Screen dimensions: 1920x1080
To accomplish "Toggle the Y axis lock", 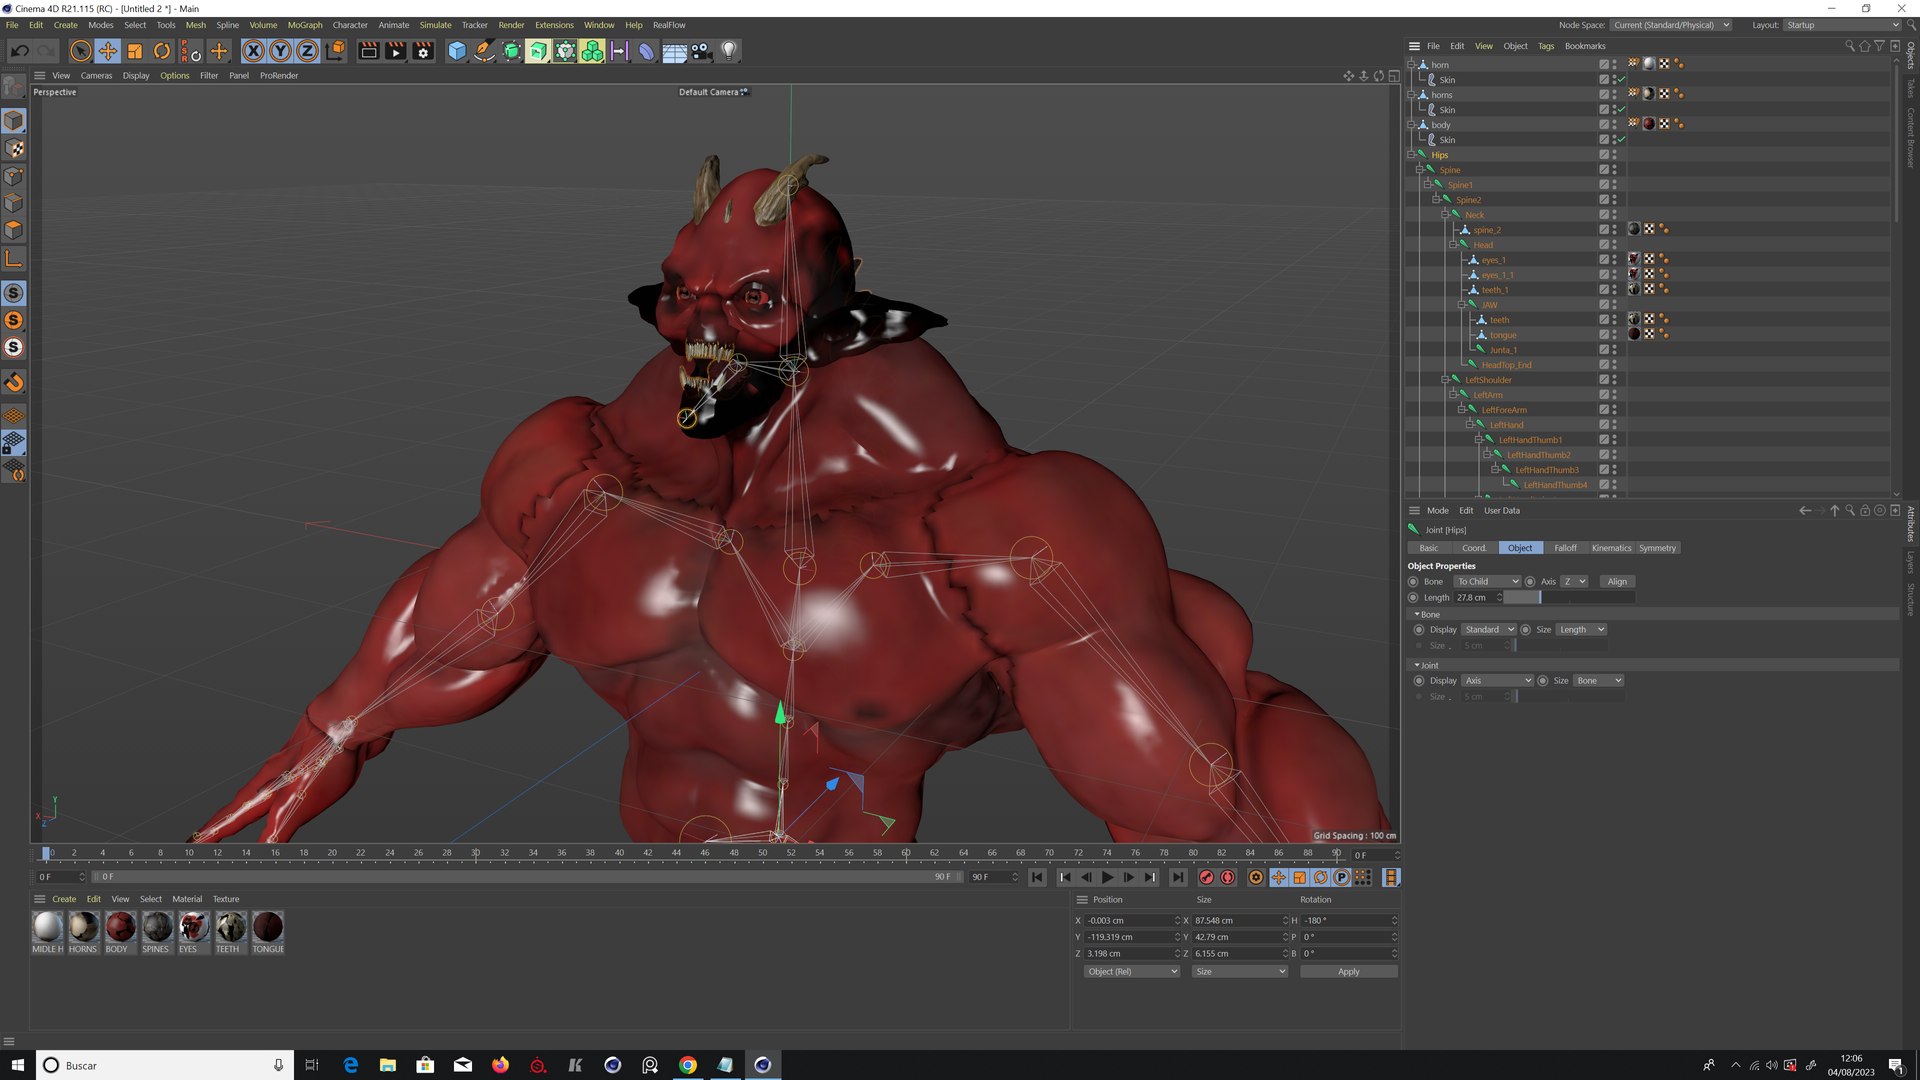I will pyautogui.click(x=281, y=51).
